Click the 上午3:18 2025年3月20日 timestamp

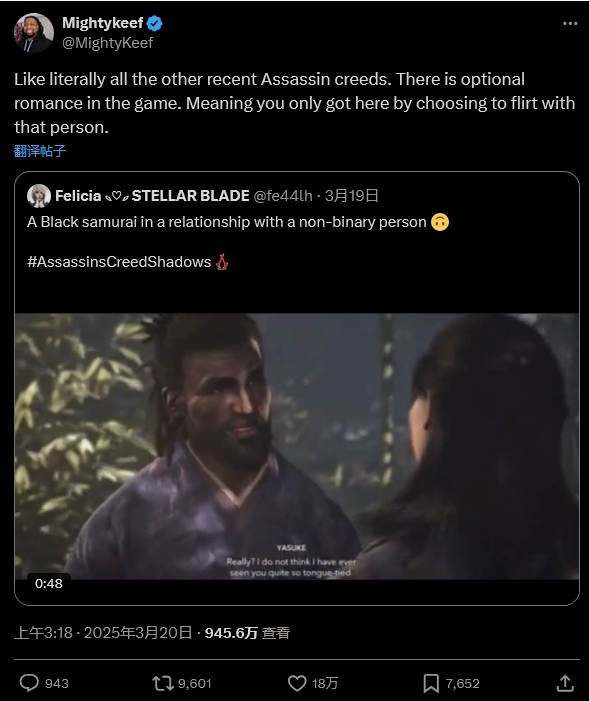(103, 633)
